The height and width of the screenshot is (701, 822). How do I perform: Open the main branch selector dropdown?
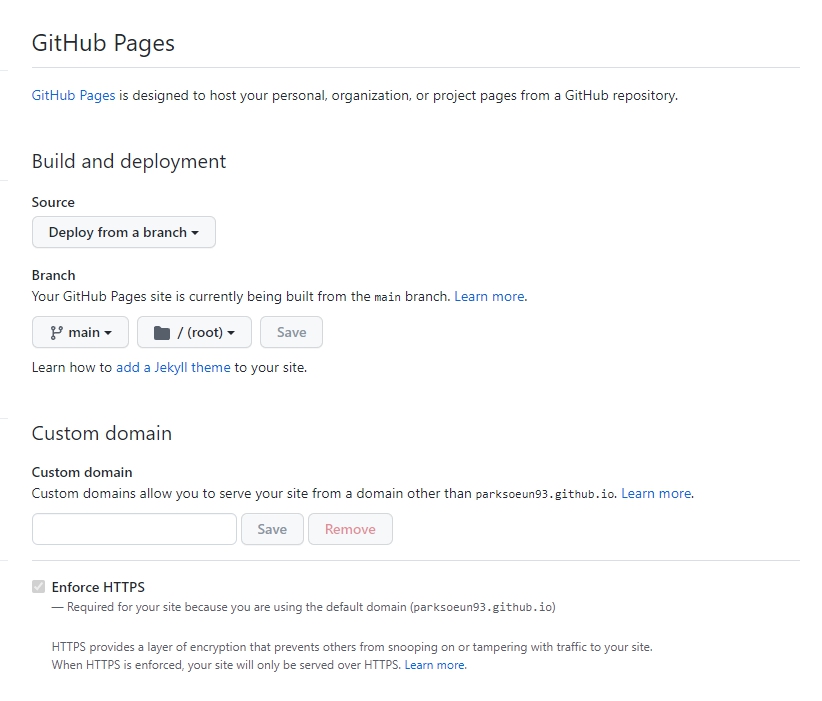click(x=80, y=332)
